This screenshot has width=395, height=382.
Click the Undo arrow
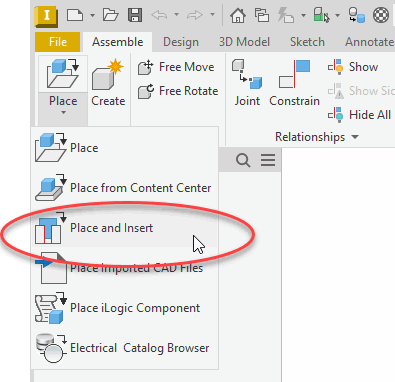click(x=159, y=15)
